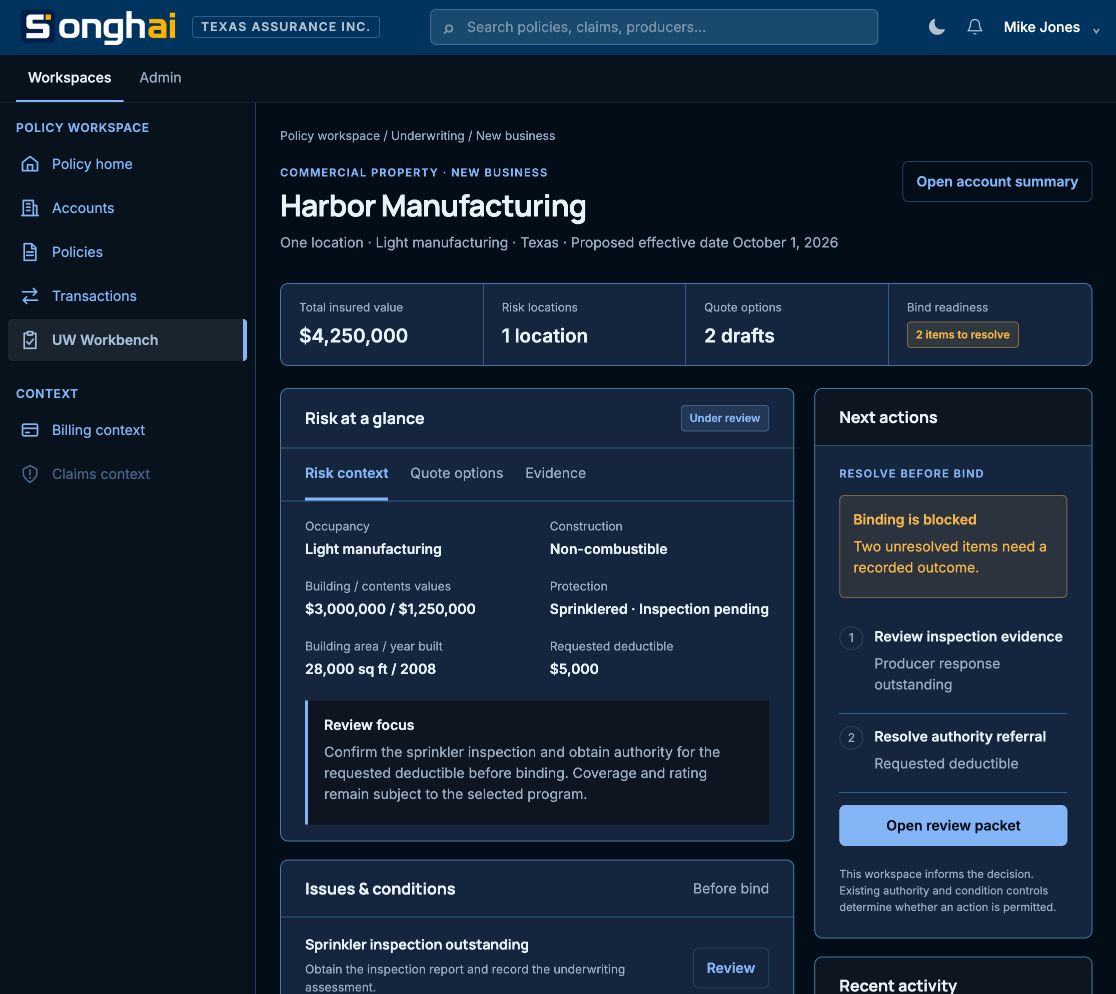Image resolution: width=1116 pixels, height=994 pixels.
Task: Click Resolve authority referral step
Action: (959, 736)
